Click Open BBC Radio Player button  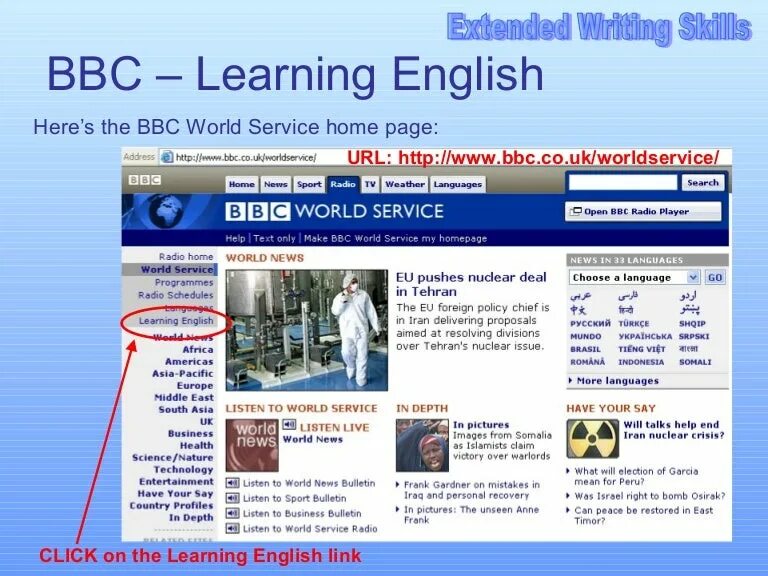click(643, 212)
